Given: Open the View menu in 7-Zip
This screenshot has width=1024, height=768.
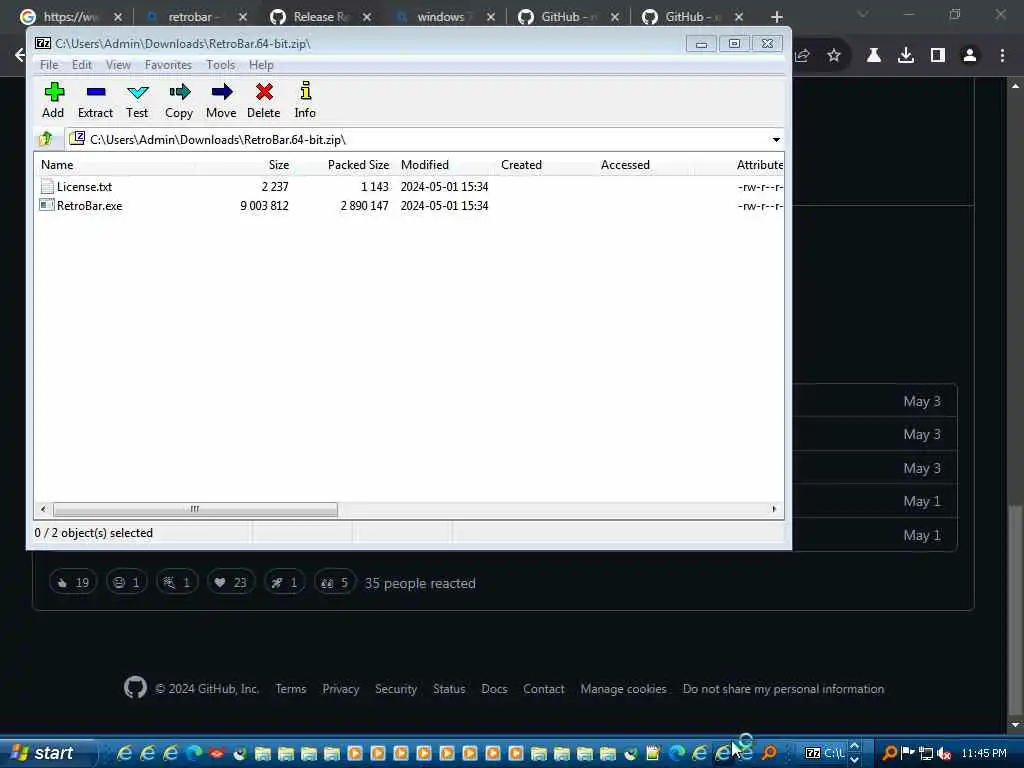Looking at the screenshot, I should pos(118,65).
